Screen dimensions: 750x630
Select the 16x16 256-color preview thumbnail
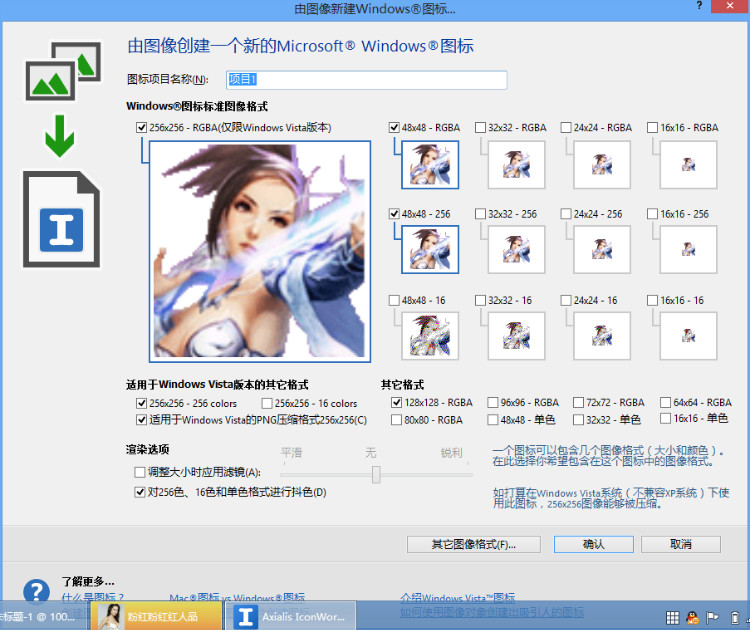tap(688, 250)
